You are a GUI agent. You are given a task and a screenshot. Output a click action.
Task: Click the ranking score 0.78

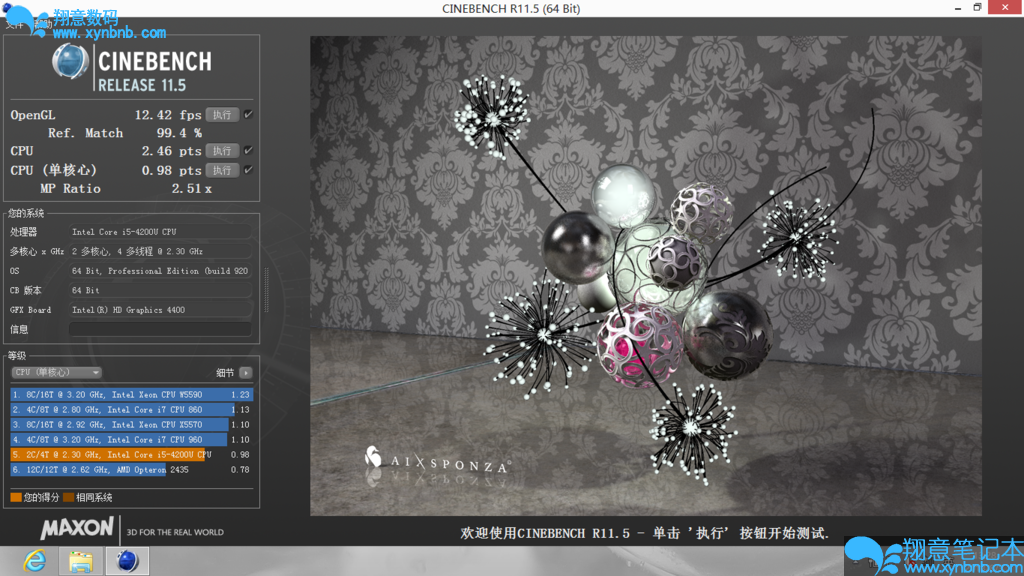point(240,470)
